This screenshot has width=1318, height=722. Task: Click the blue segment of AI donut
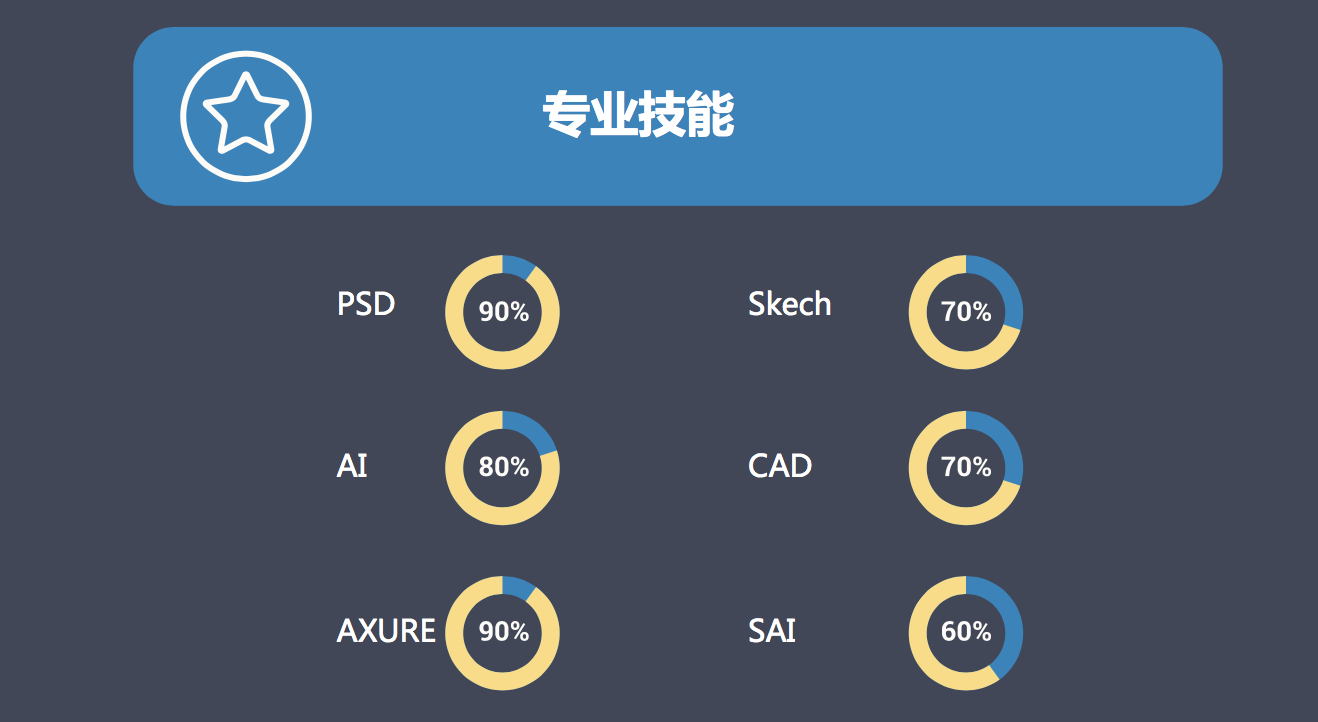pyautogui.click(x=533, y=429)
